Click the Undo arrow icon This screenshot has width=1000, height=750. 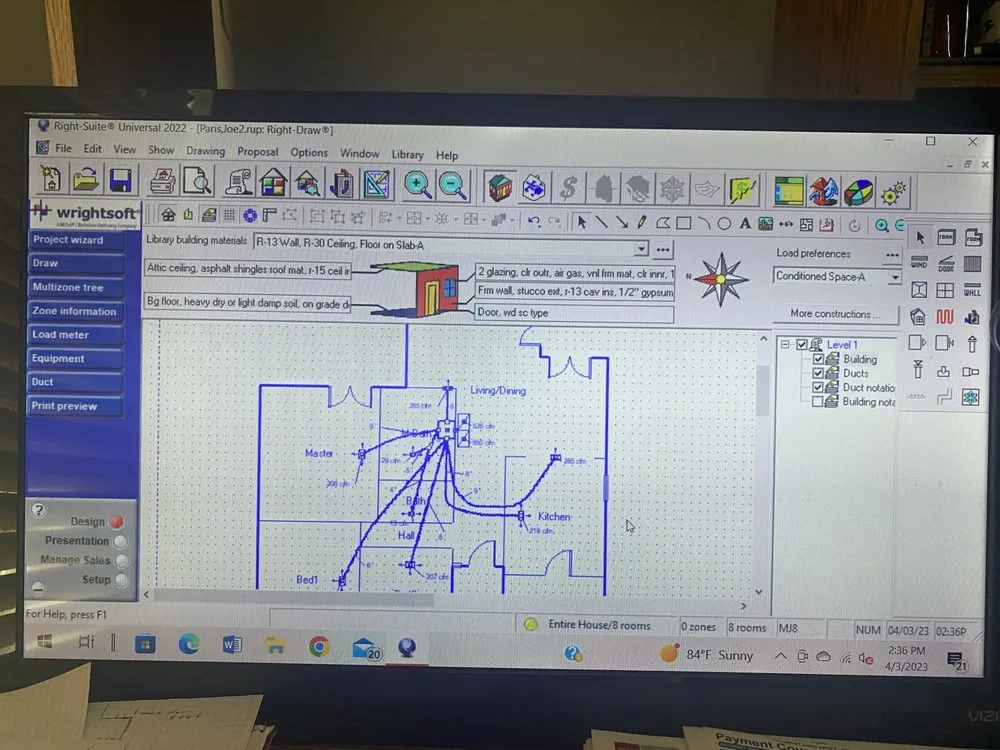click(x=534, y=222)
